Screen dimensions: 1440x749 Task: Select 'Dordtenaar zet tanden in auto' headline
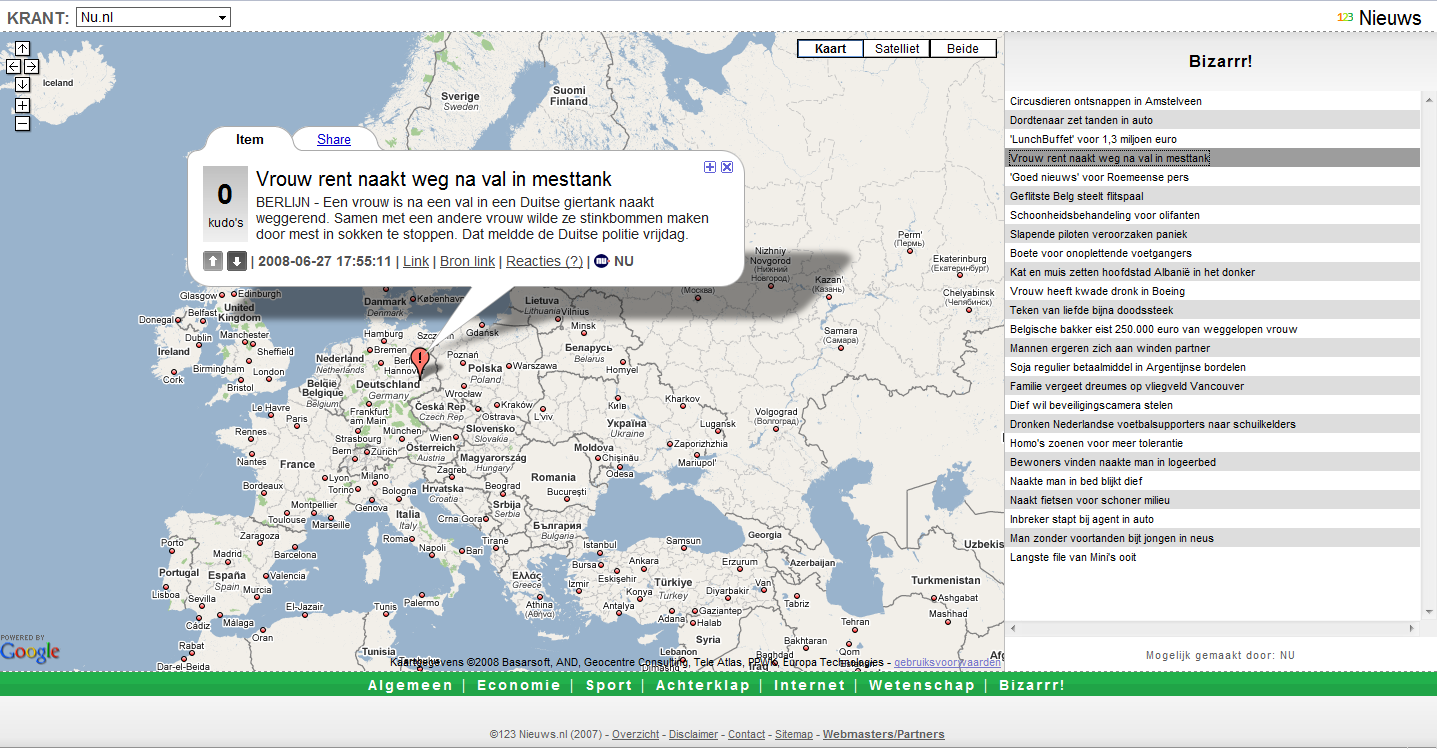click(x=1212, y=120)
